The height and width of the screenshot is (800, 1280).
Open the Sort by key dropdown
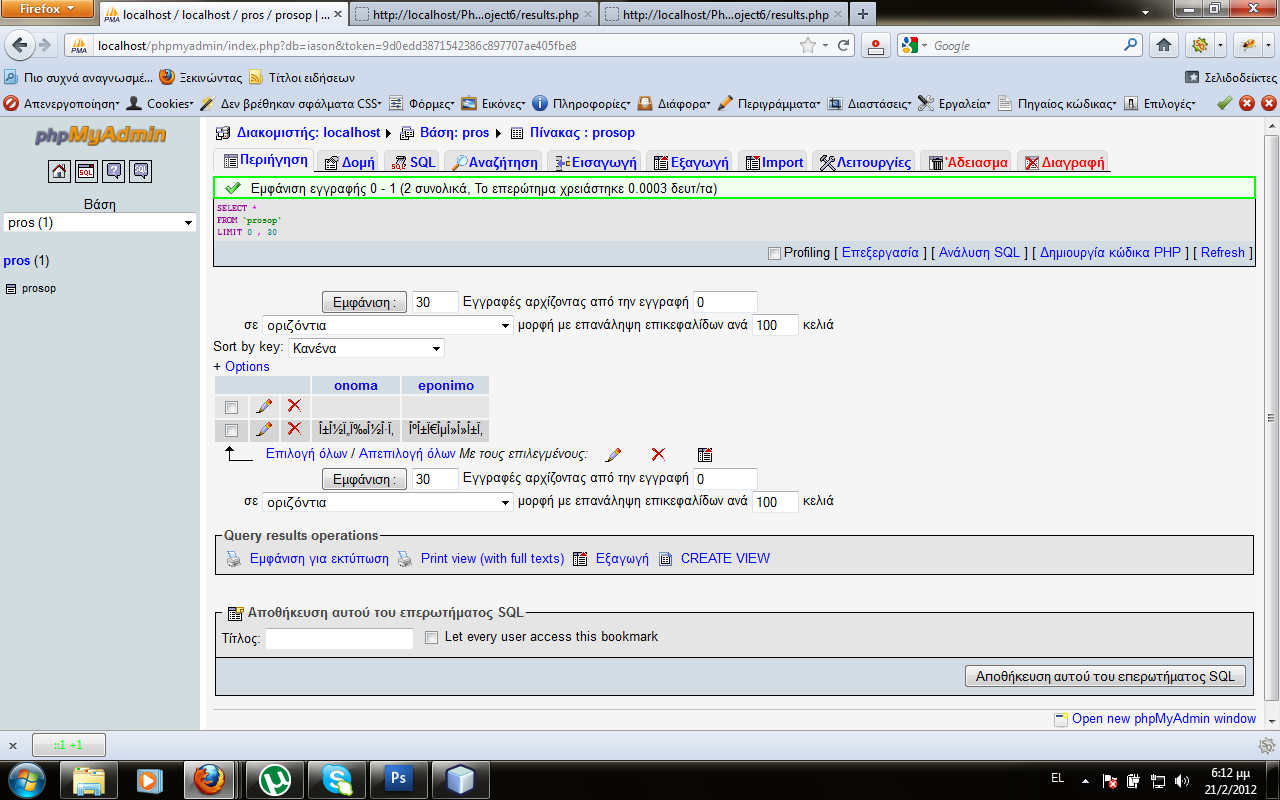[x=366, y=348]
